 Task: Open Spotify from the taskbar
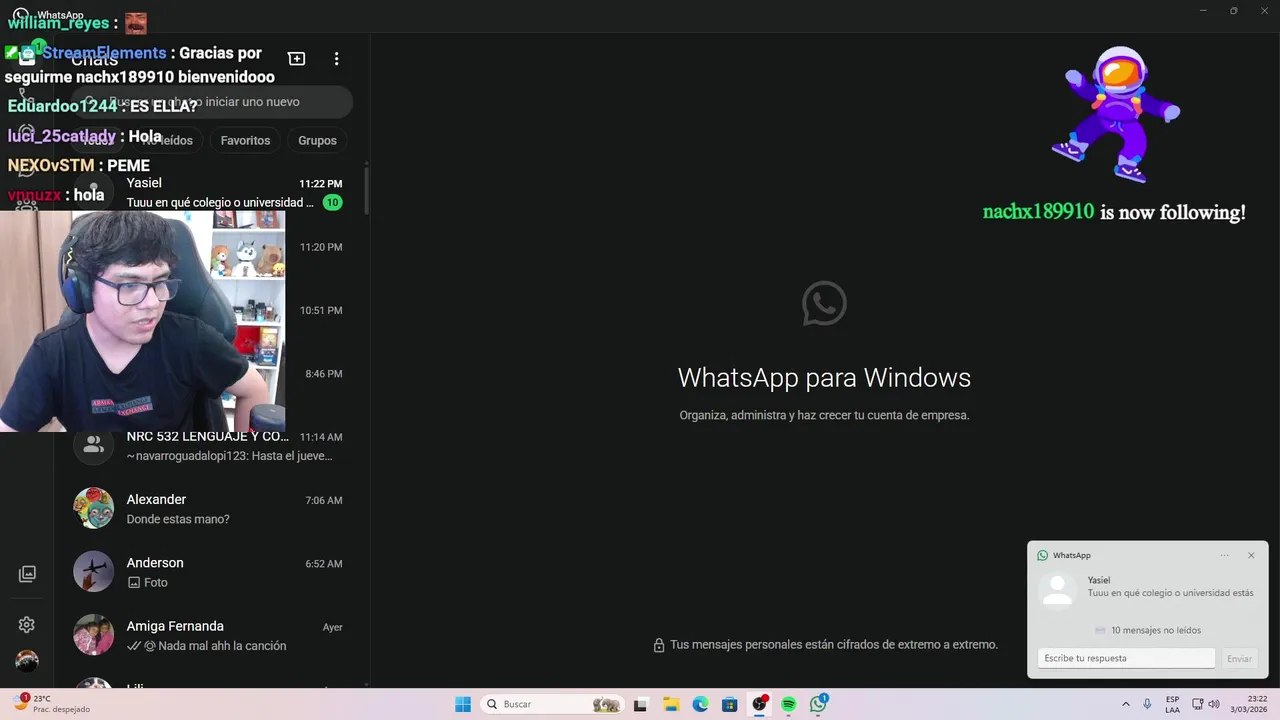[x=789, y=704]
